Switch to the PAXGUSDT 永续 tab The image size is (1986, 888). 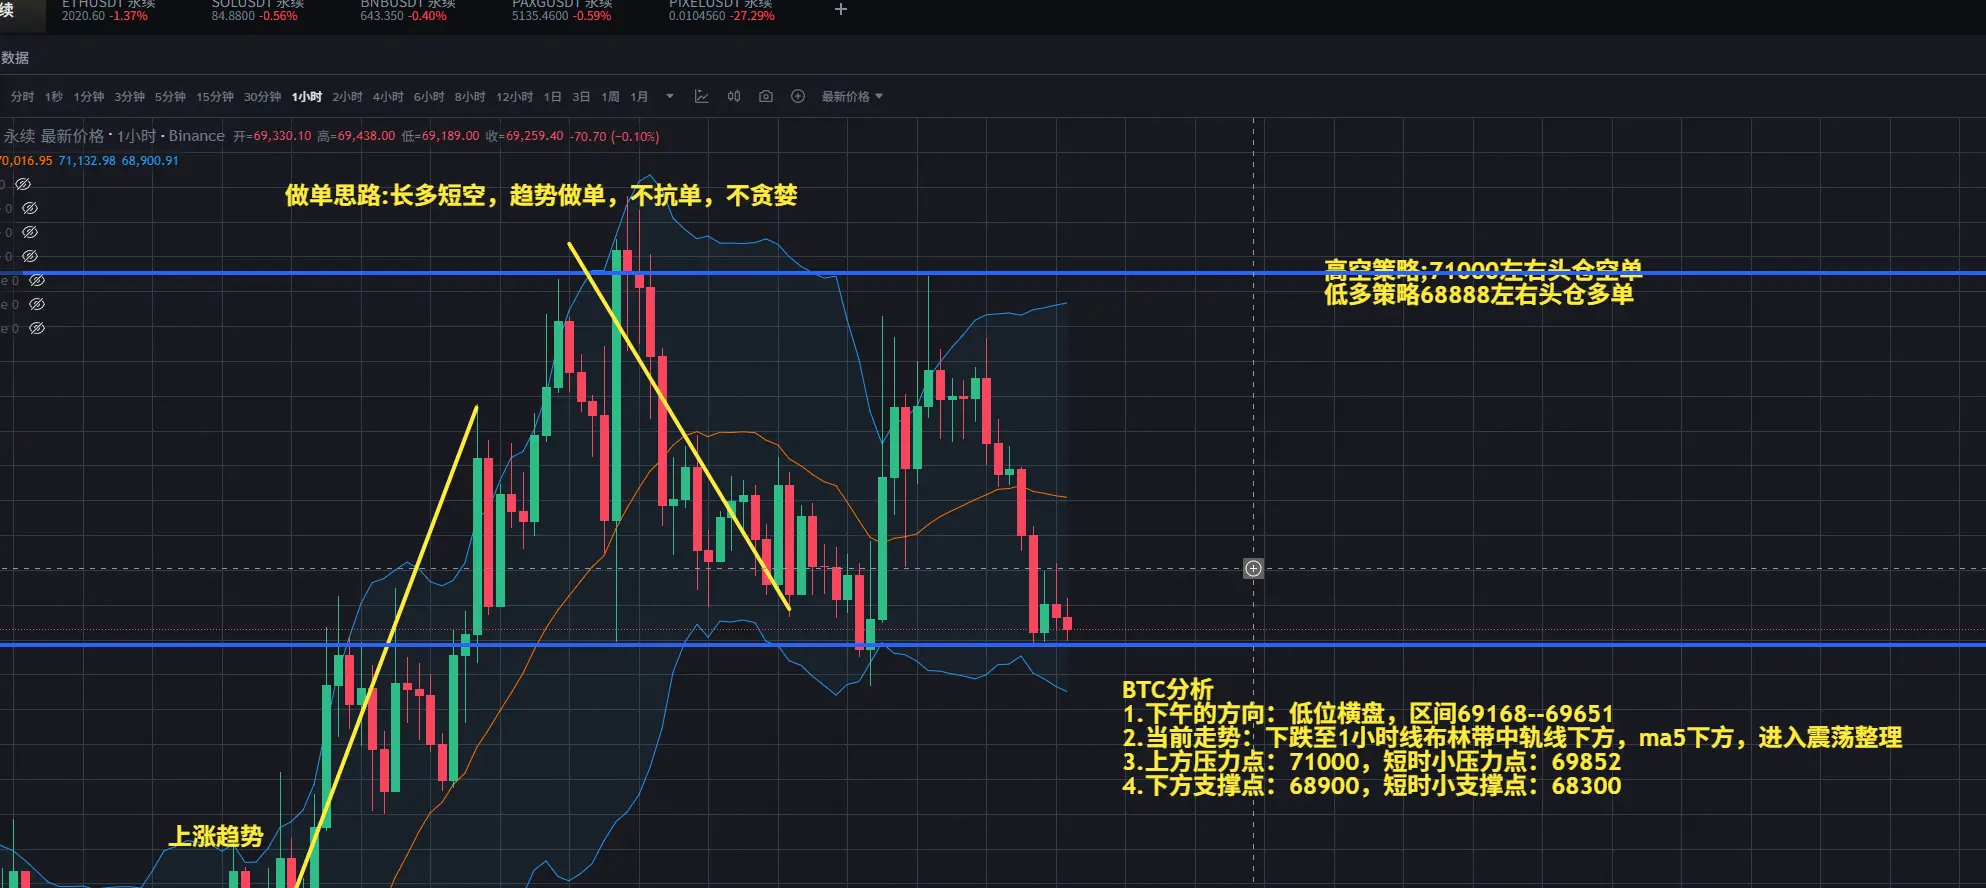(562, 11)
